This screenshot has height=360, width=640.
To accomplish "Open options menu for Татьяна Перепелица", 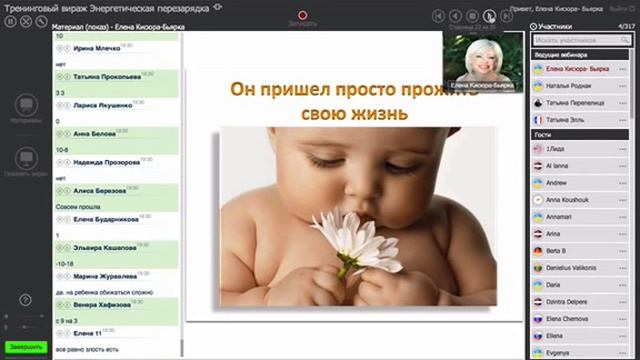I will 622,103.
